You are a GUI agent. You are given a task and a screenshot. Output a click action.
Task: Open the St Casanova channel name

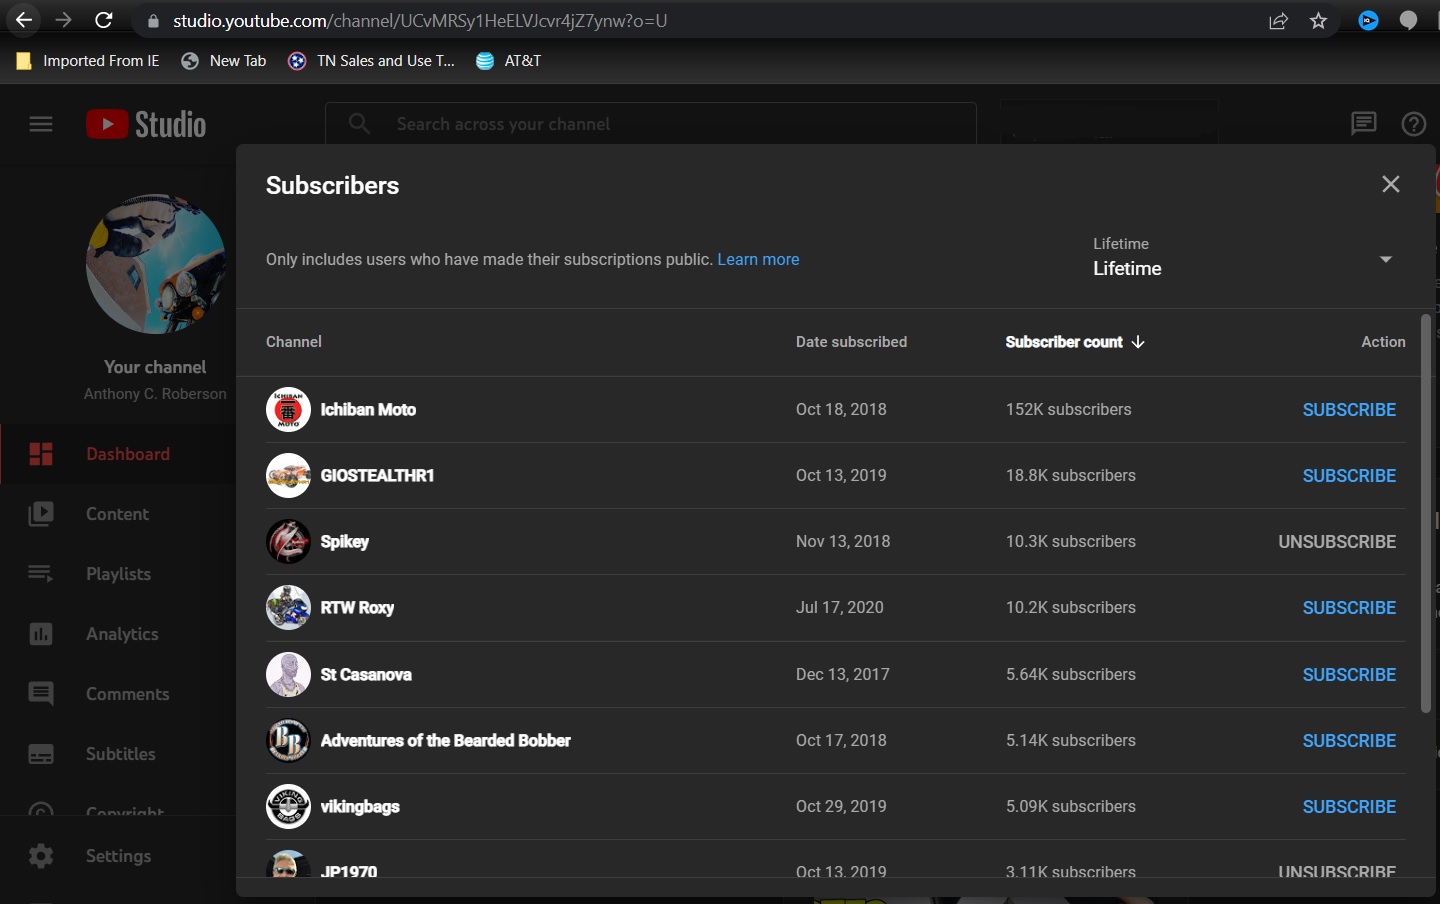click(x=366, y=675)
